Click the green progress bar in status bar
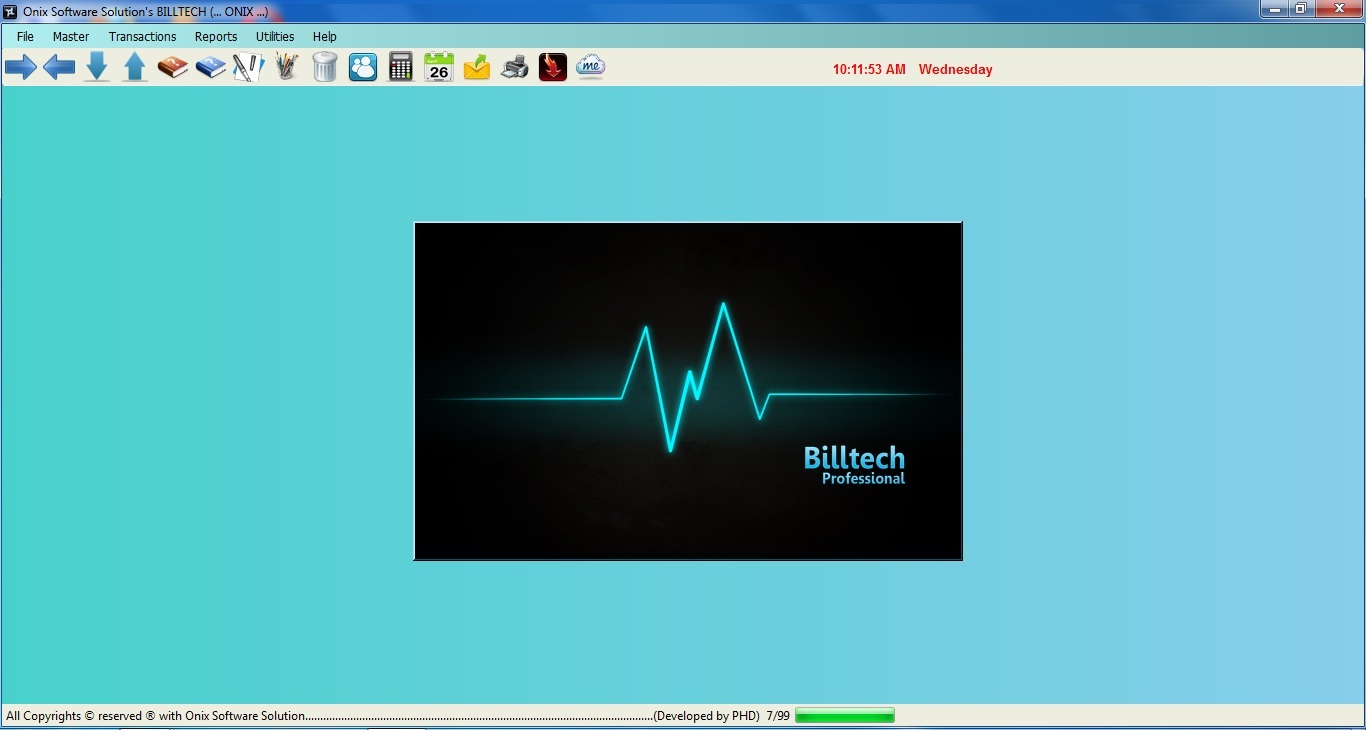1366x730 pixels. coord(845,715)
